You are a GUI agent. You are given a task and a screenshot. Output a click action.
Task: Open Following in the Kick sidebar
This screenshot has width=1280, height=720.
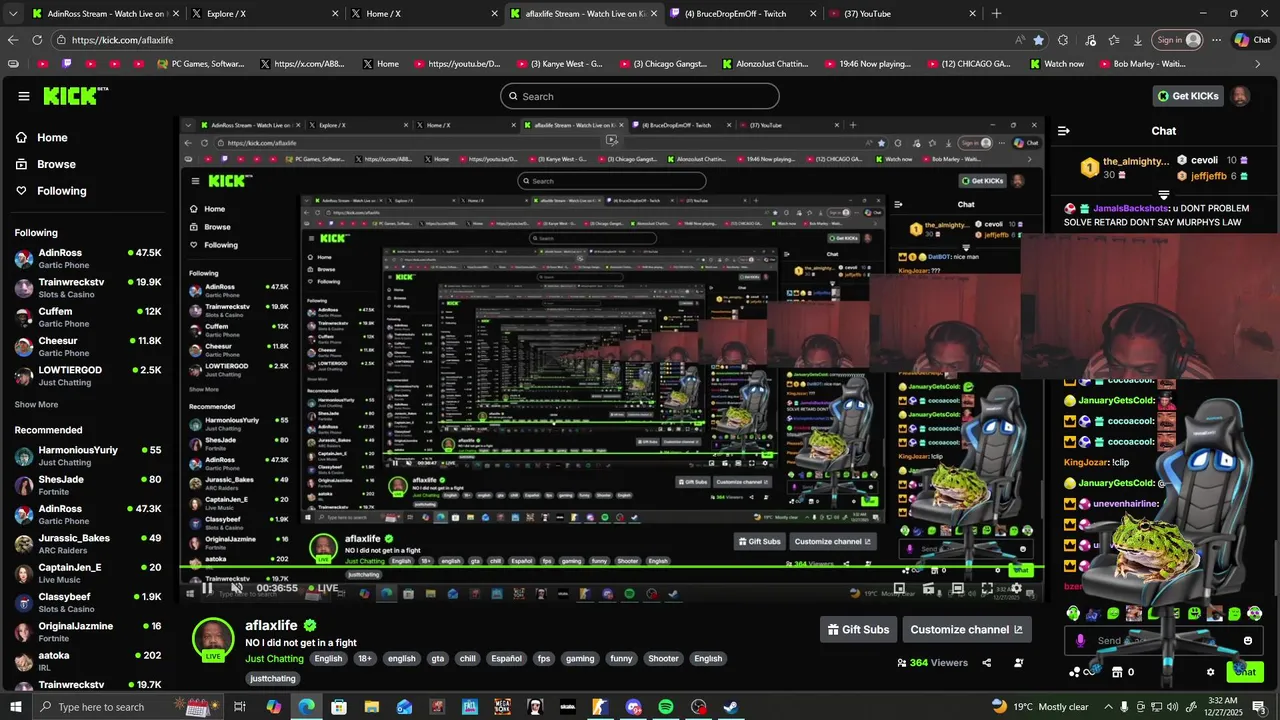point(51,191)
